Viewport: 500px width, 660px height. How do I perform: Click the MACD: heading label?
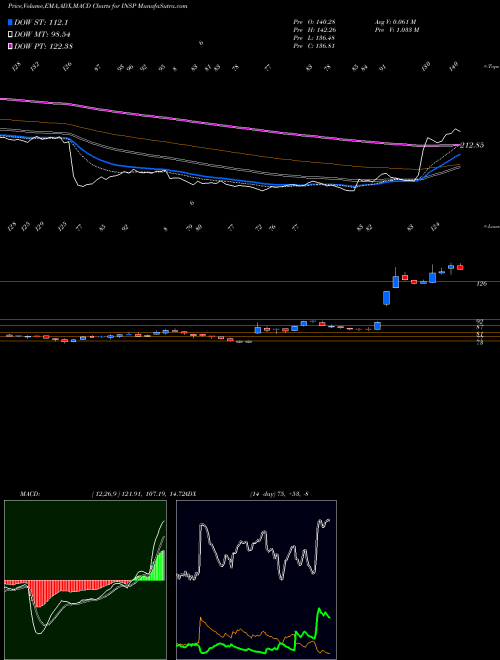point(29,493)
